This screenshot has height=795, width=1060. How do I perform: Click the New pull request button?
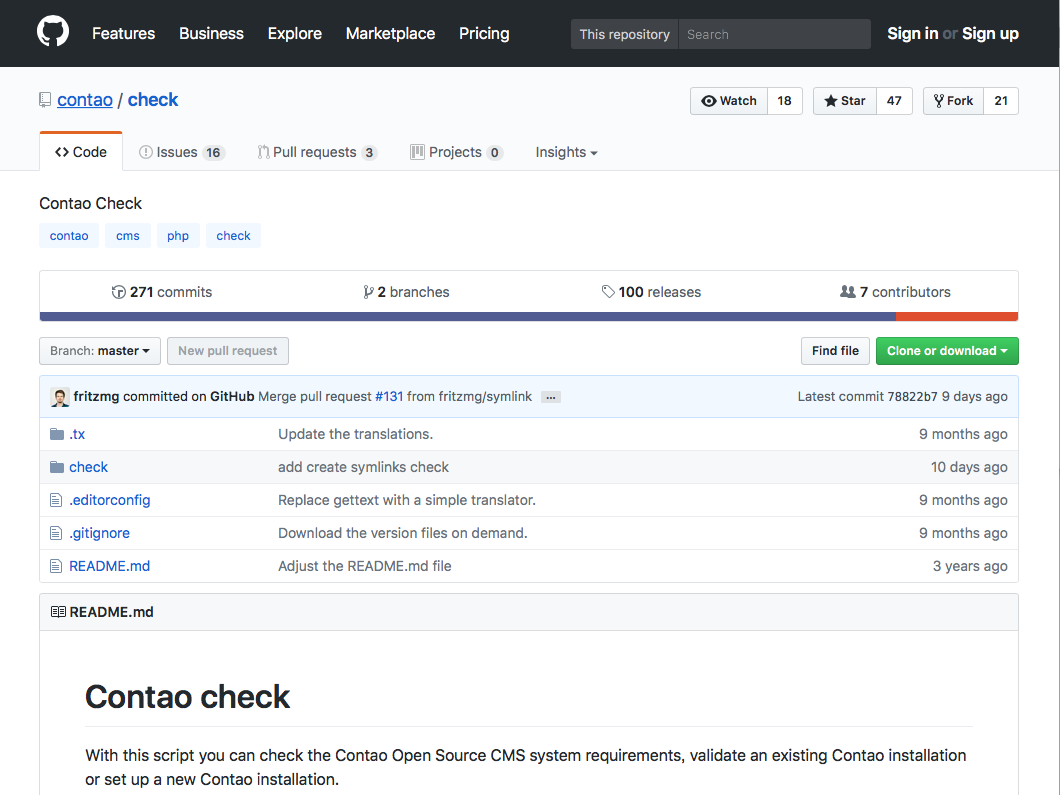tap(228, 351)
